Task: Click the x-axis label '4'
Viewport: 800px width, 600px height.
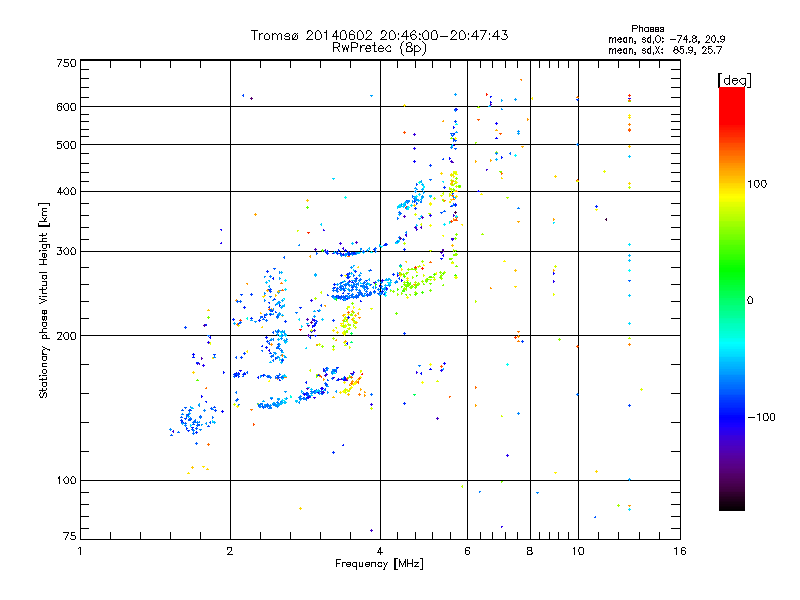Action: pyautogui.click(x=380, y=551)
